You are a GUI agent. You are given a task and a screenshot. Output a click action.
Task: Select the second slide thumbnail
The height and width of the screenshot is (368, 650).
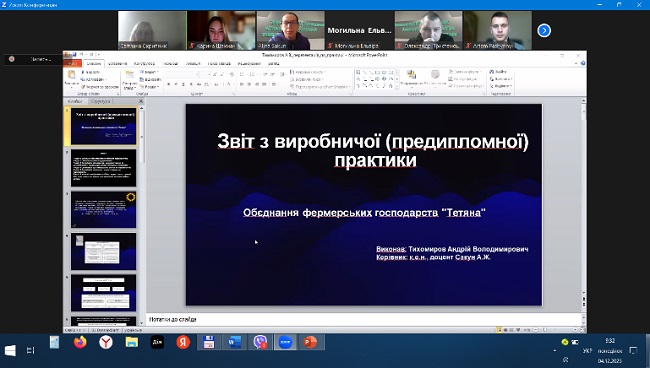click(103, 168)
